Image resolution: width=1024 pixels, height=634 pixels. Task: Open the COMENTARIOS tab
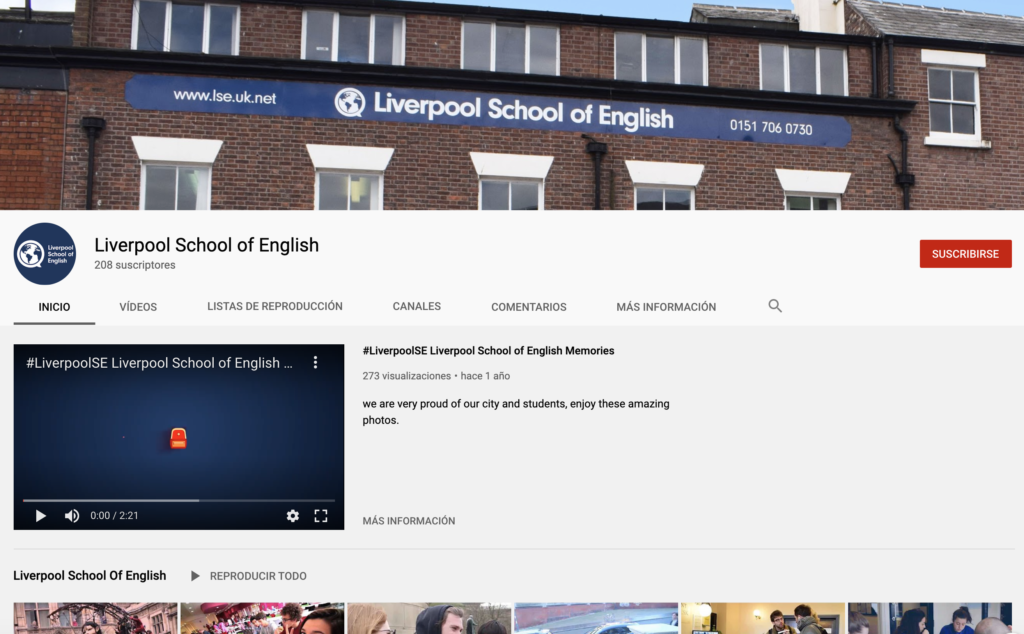point(529,307)
